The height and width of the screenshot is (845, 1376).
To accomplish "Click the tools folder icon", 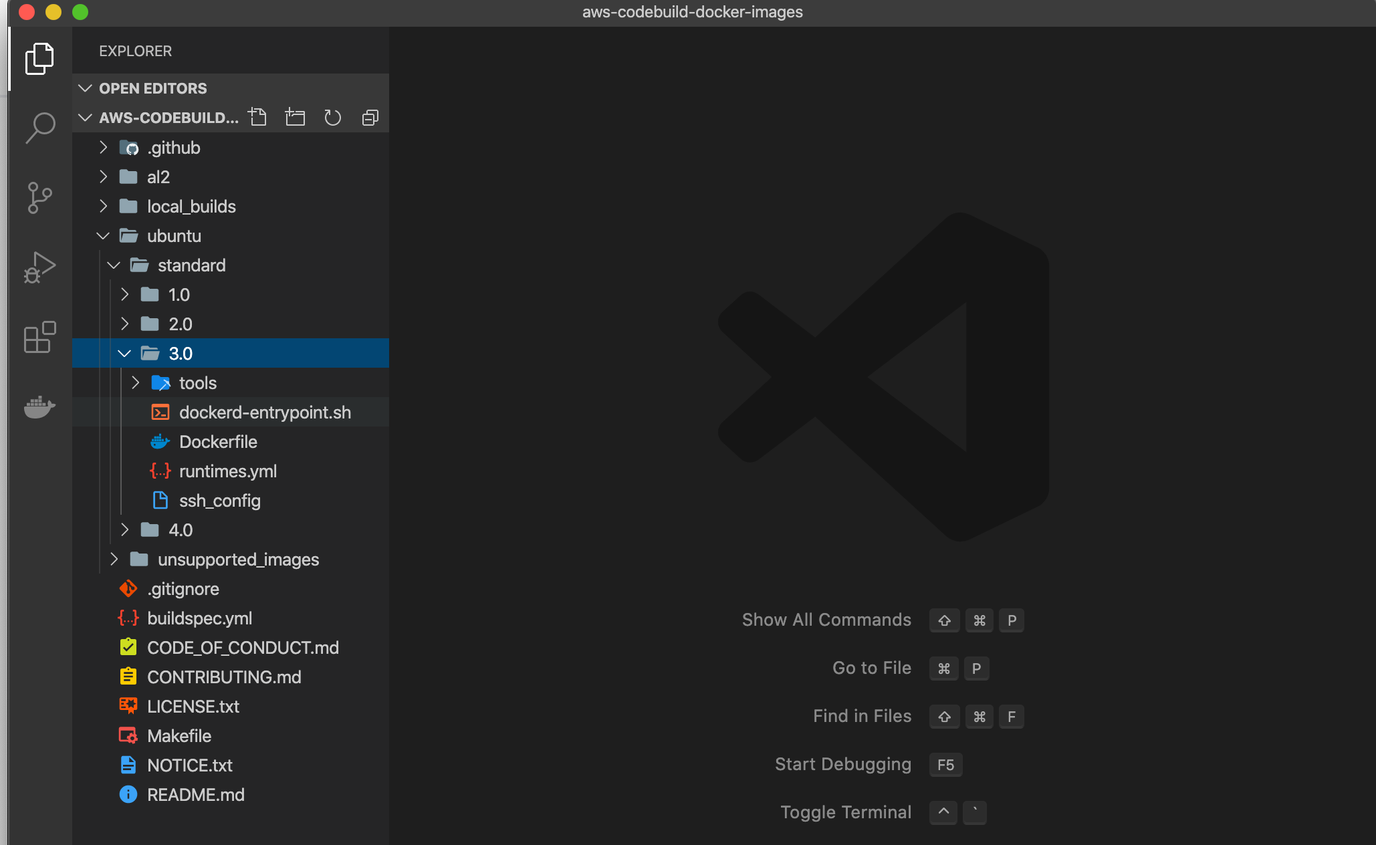I will point(161,383).
